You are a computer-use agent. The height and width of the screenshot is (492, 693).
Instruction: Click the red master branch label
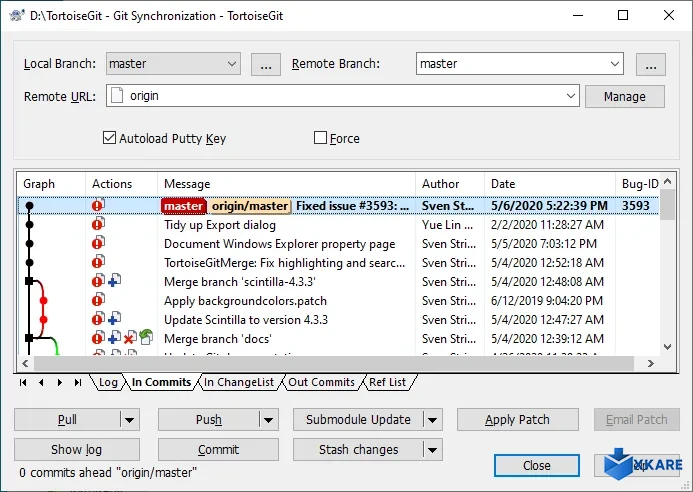tap(183, 206)
